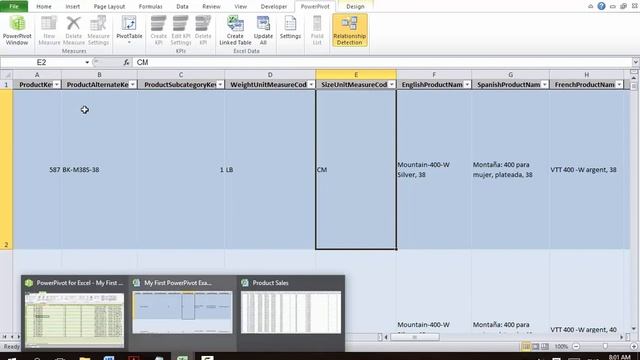The height and width of the screenshot is (360, 640).
Task: Open Product Sales window thumbnail
Action: pyautogui.click(x=291, y=313)
